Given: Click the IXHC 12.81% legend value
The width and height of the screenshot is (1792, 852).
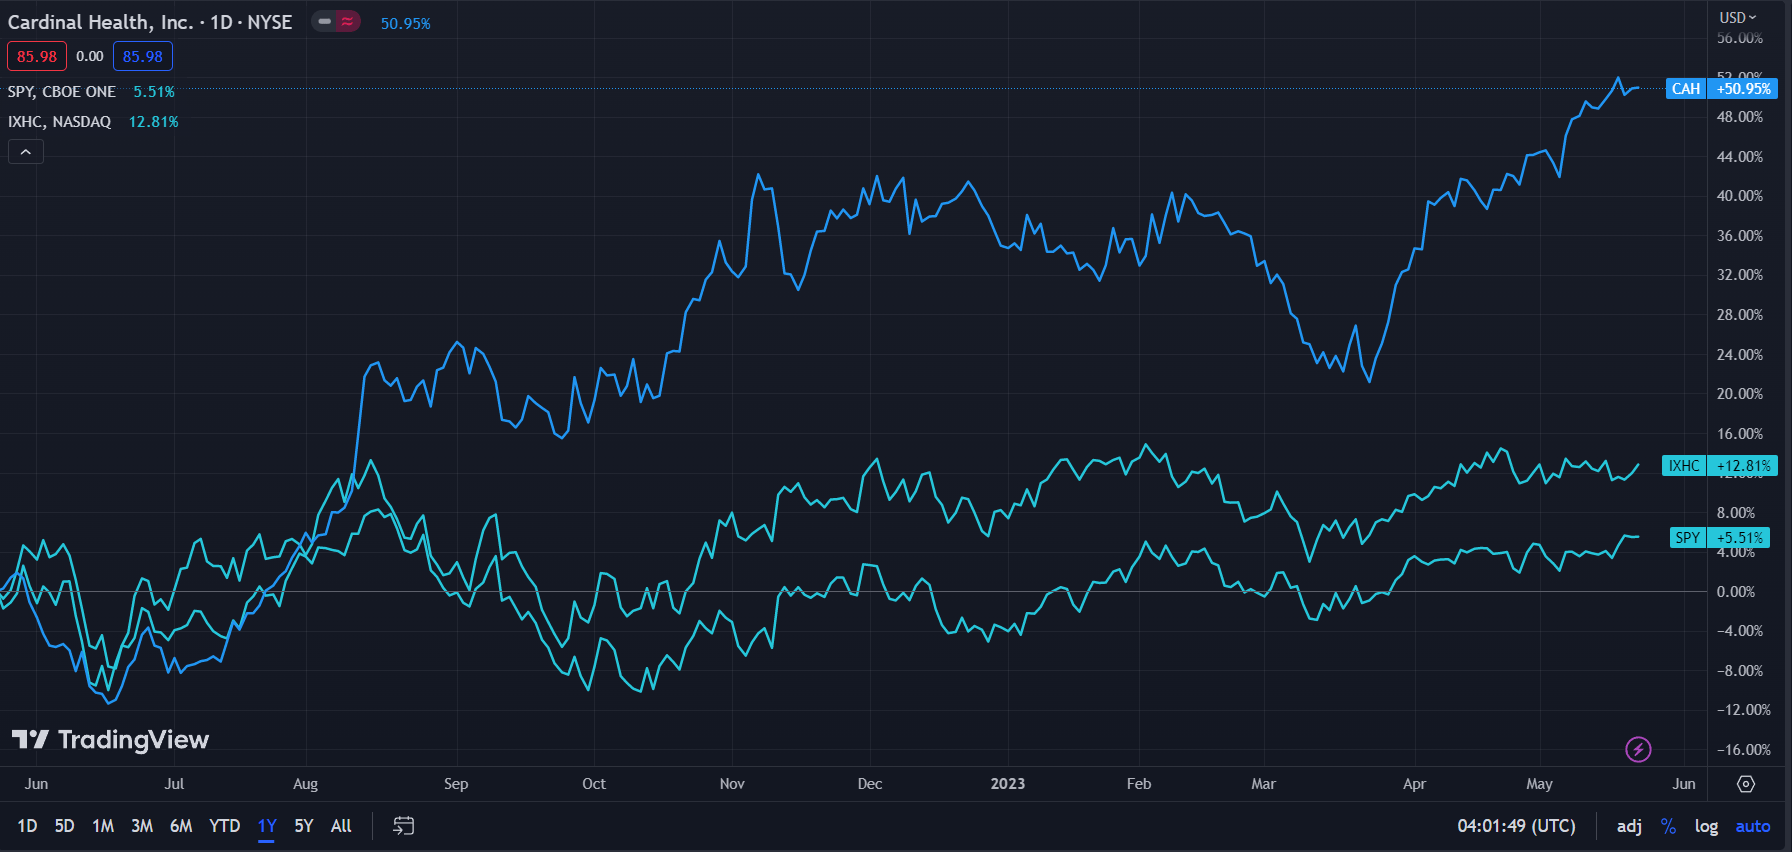Looking at the screenshot, I should [154, 122].
